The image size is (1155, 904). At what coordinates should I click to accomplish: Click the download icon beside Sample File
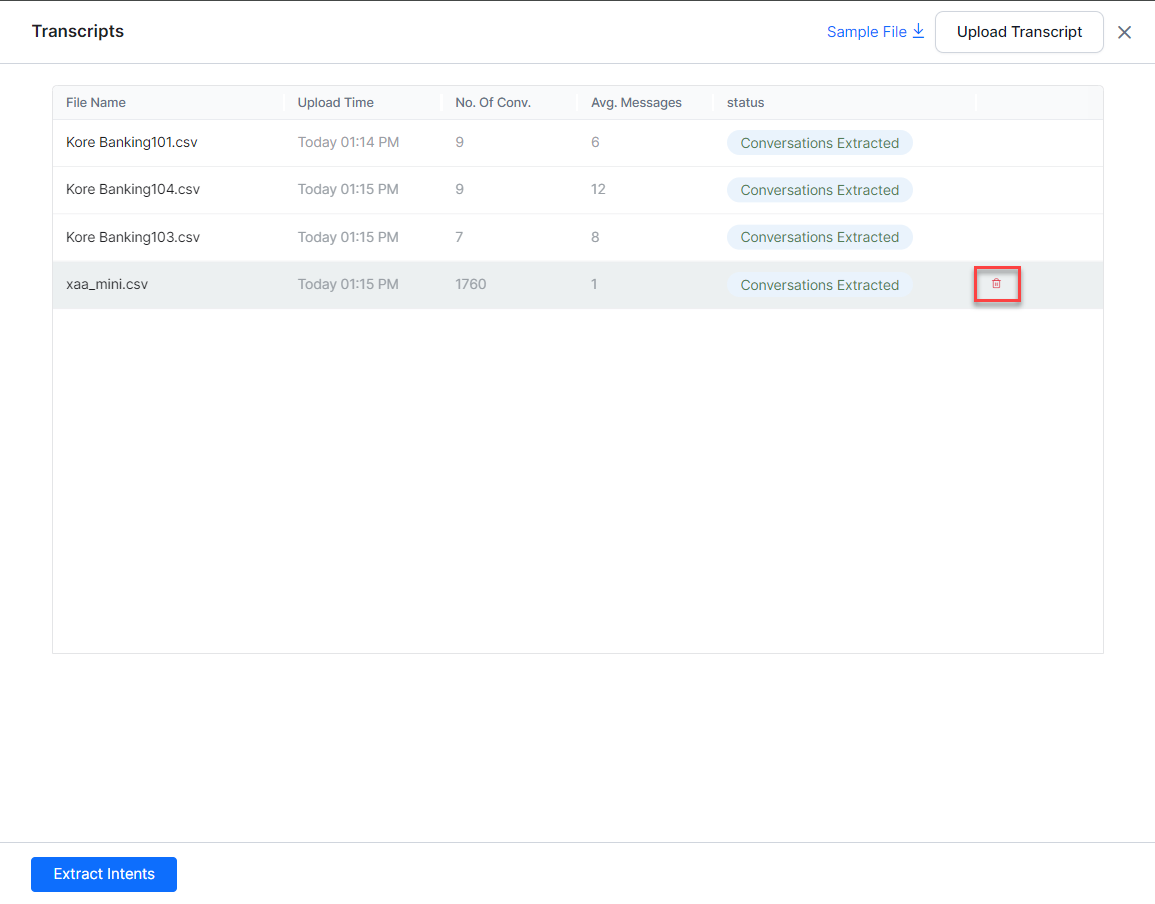[918, 32]
